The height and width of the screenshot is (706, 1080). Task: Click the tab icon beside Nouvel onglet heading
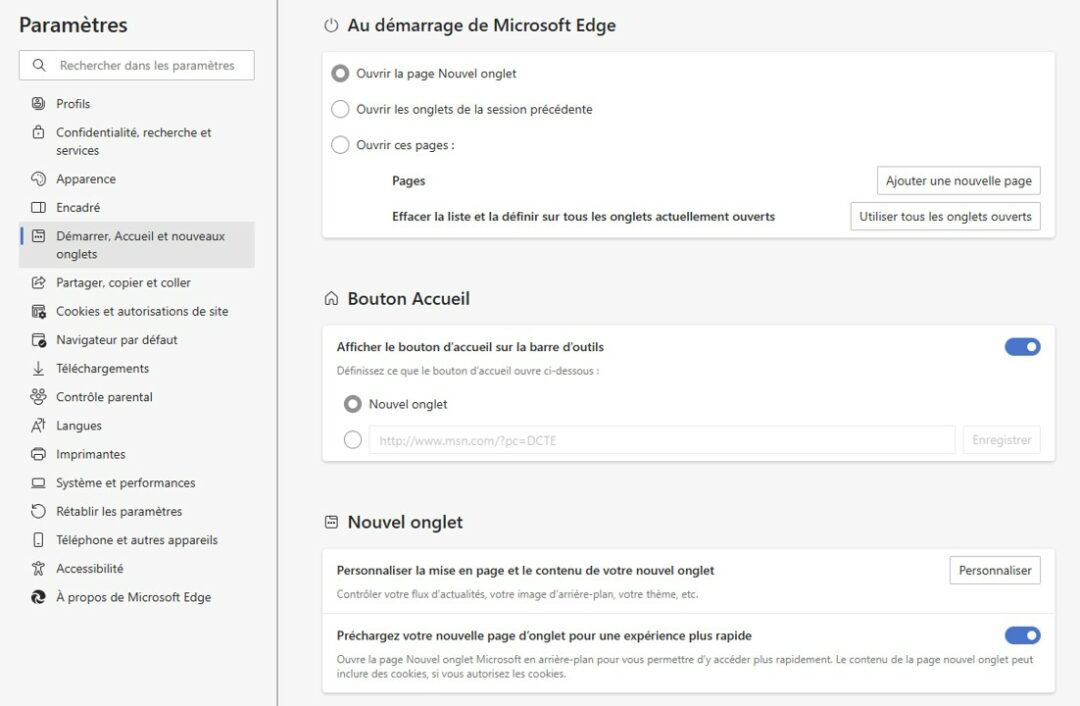point(331,522)
